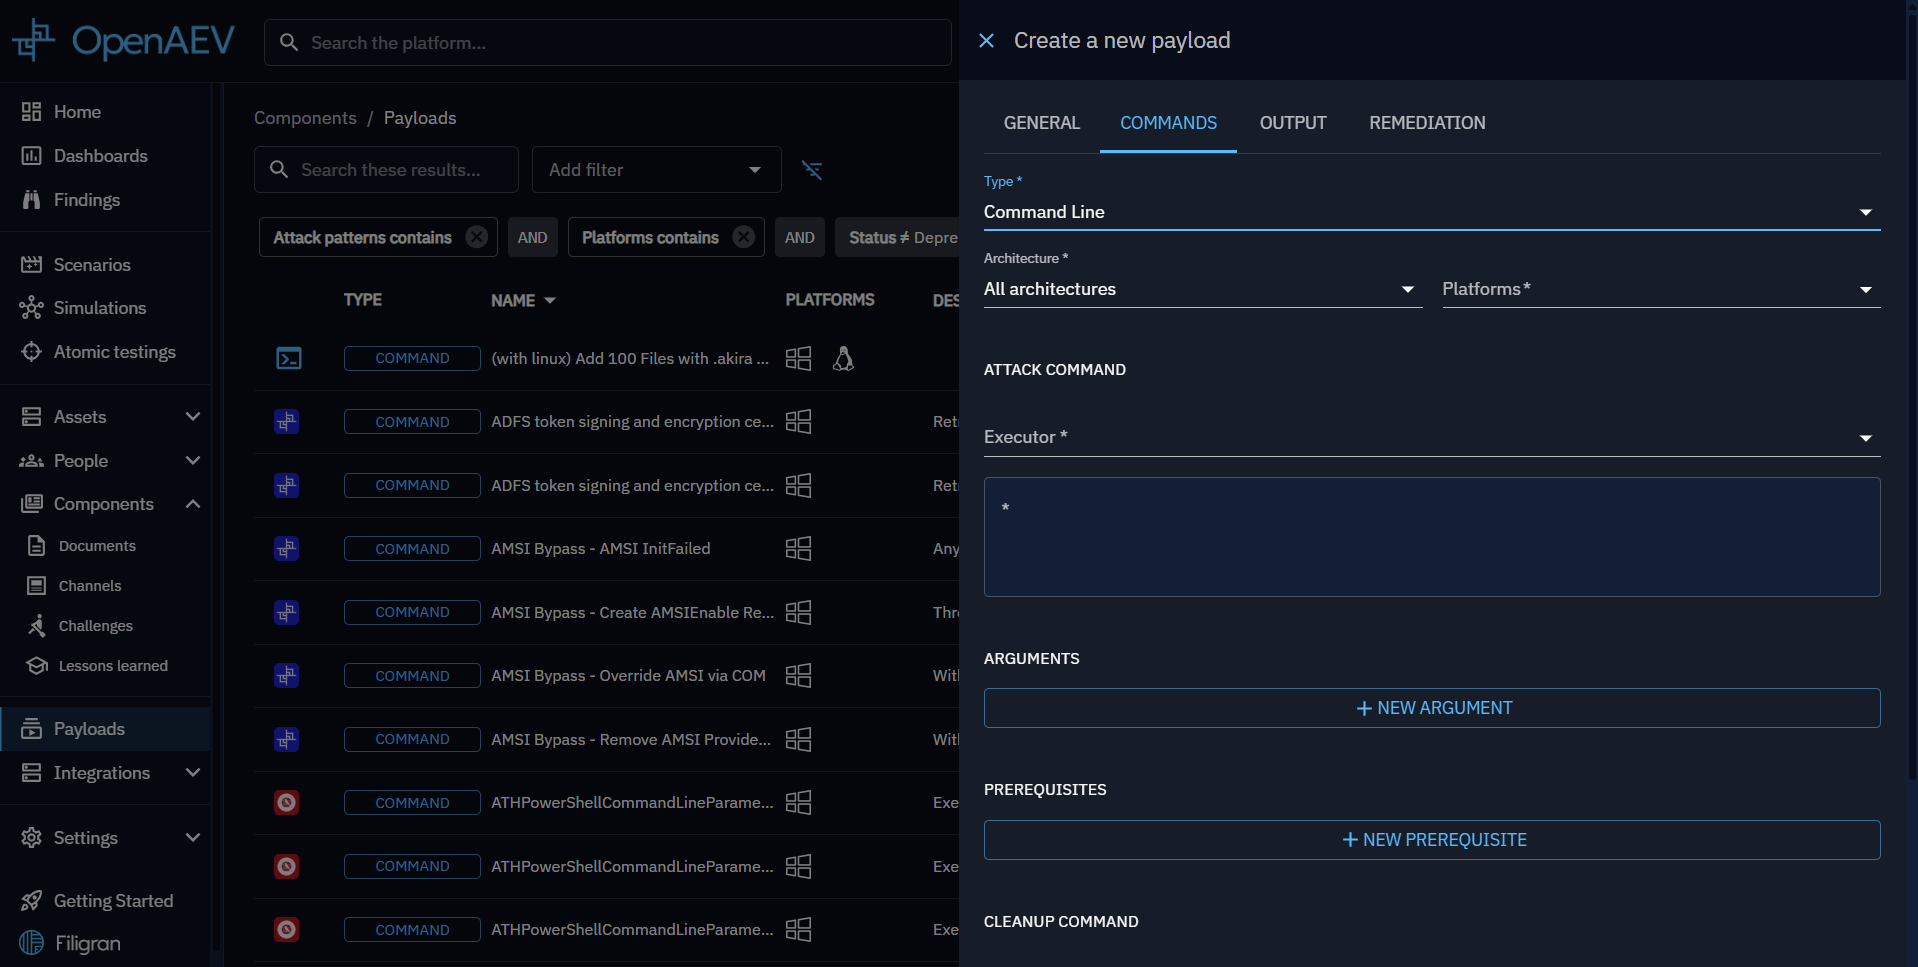Viewport: 1918px width, 967px height.
Task: Click the clear filters icon
Action: tap(812, 170)
